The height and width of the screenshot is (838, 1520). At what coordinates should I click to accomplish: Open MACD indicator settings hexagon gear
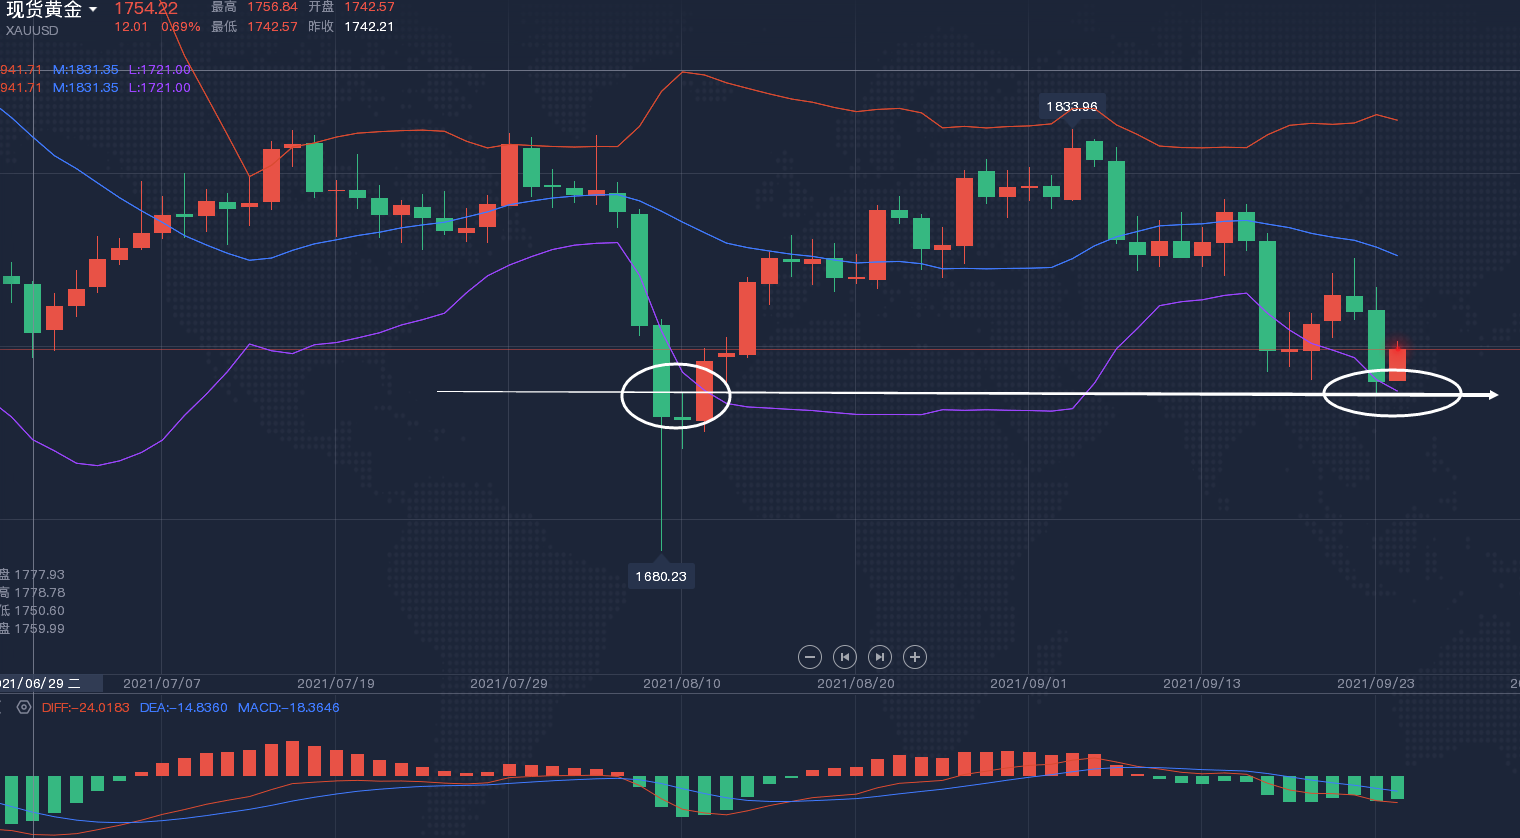tap(24, 707)
